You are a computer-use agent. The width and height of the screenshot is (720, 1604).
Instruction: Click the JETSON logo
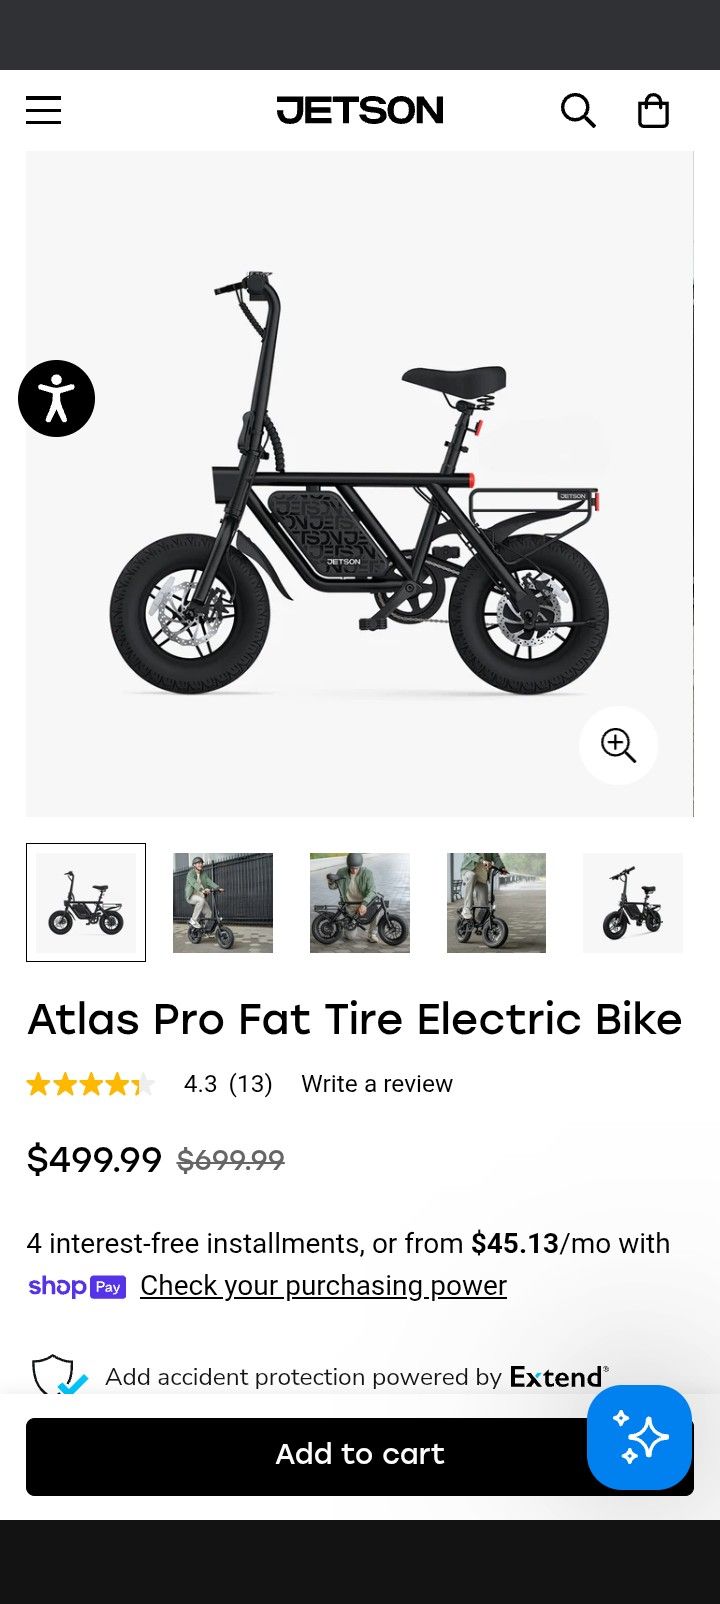point(360,110)
